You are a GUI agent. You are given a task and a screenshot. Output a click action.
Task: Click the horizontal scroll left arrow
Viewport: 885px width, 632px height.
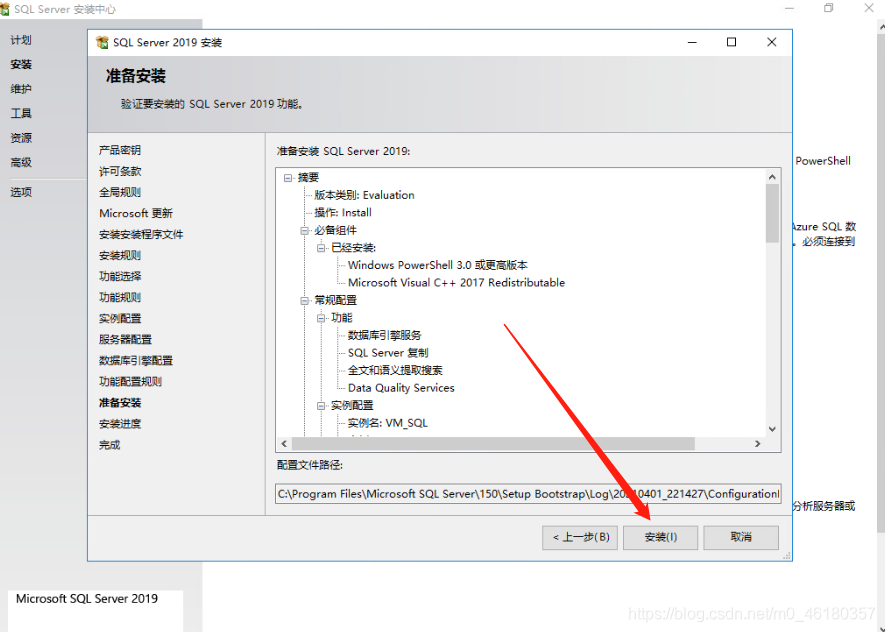click(x=284, y=444)
